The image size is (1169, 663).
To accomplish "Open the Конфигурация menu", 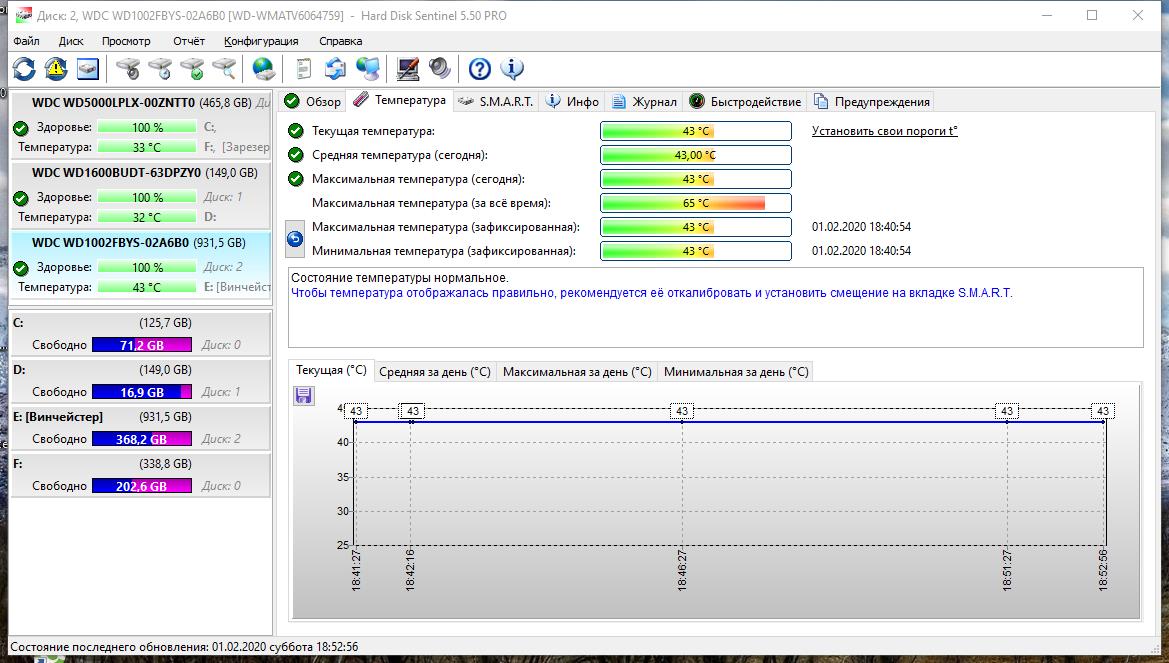I will click(261, 41).
